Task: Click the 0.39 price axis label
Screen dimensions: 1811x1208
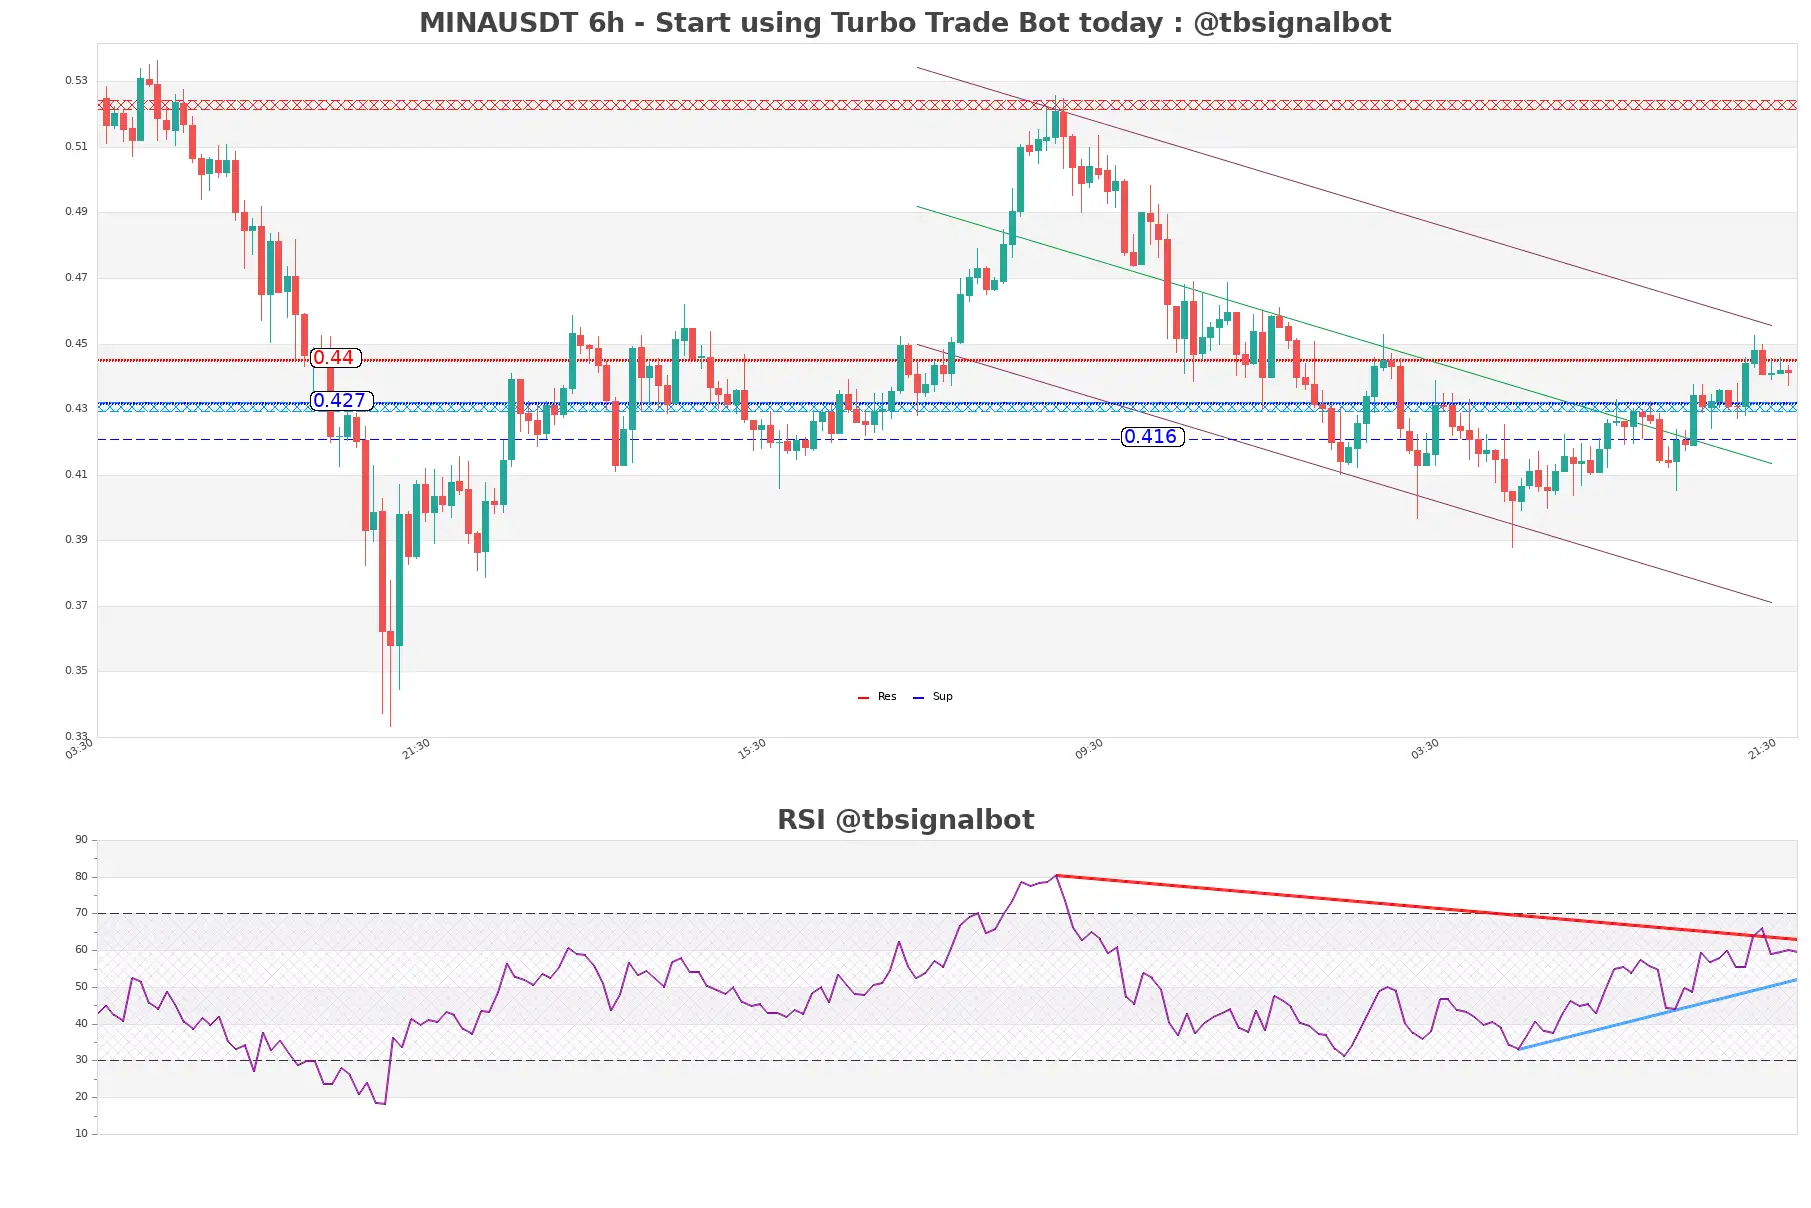Action: coord(76,540)
